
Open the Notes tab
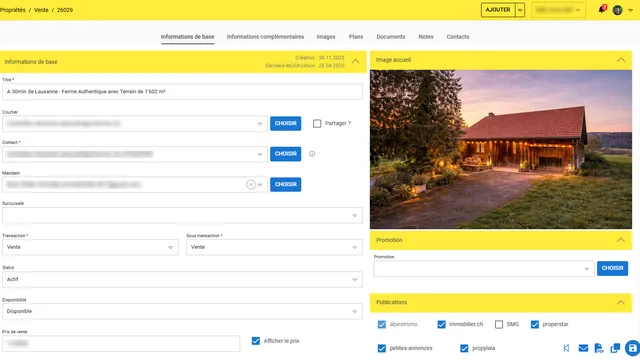pyautogui.click(x=426, y=37)
